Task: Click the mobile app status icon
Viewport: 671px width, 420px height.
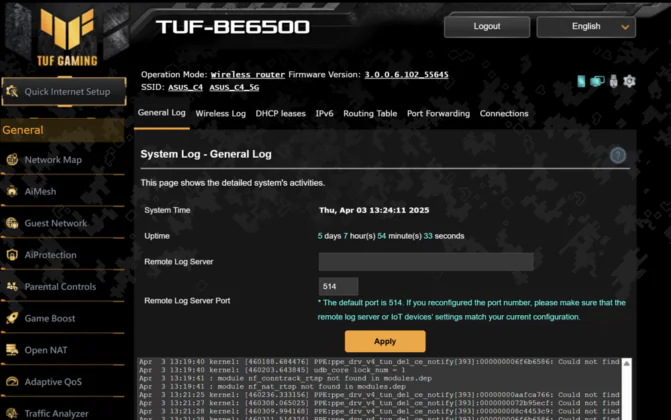Action: 581,81
